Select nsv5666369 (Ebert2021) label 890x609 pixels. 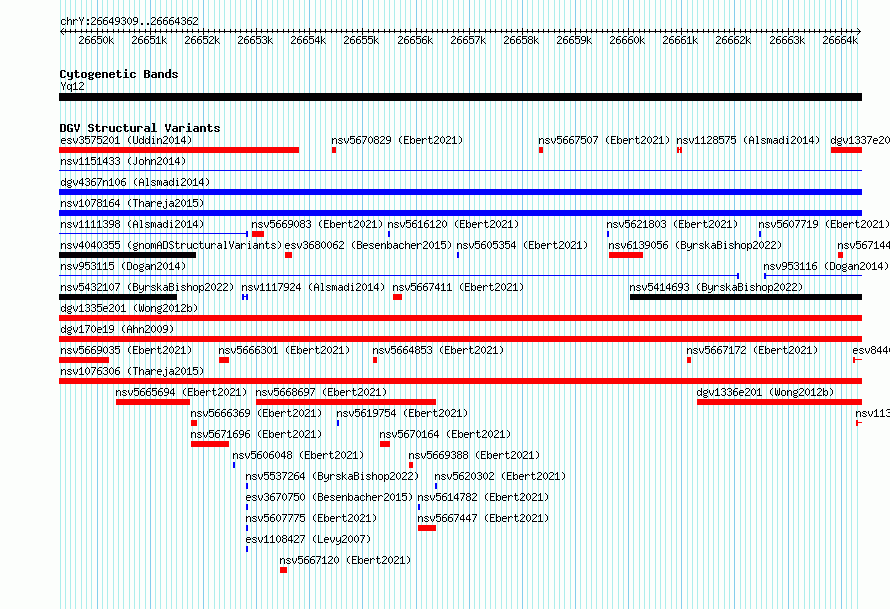pos(256,413)
